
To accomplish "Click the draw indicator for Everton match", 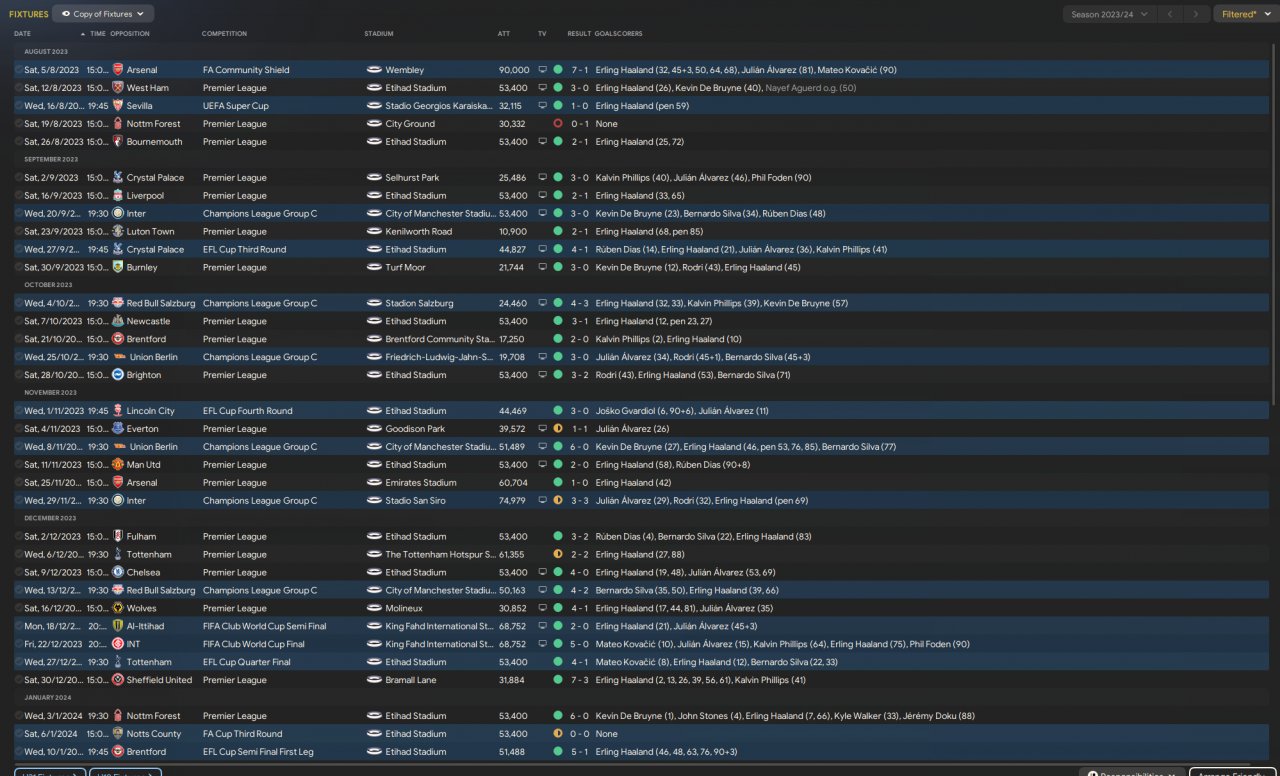I will [x=558, y=429].
